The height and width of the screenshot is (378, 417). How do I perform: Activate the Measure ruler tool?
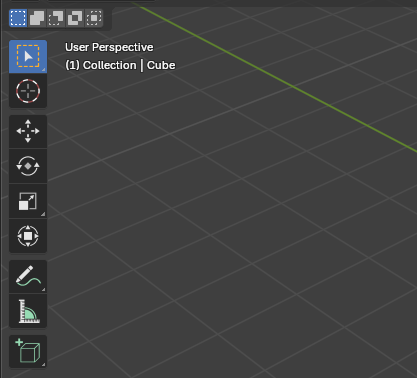click(x=28, y=311)
